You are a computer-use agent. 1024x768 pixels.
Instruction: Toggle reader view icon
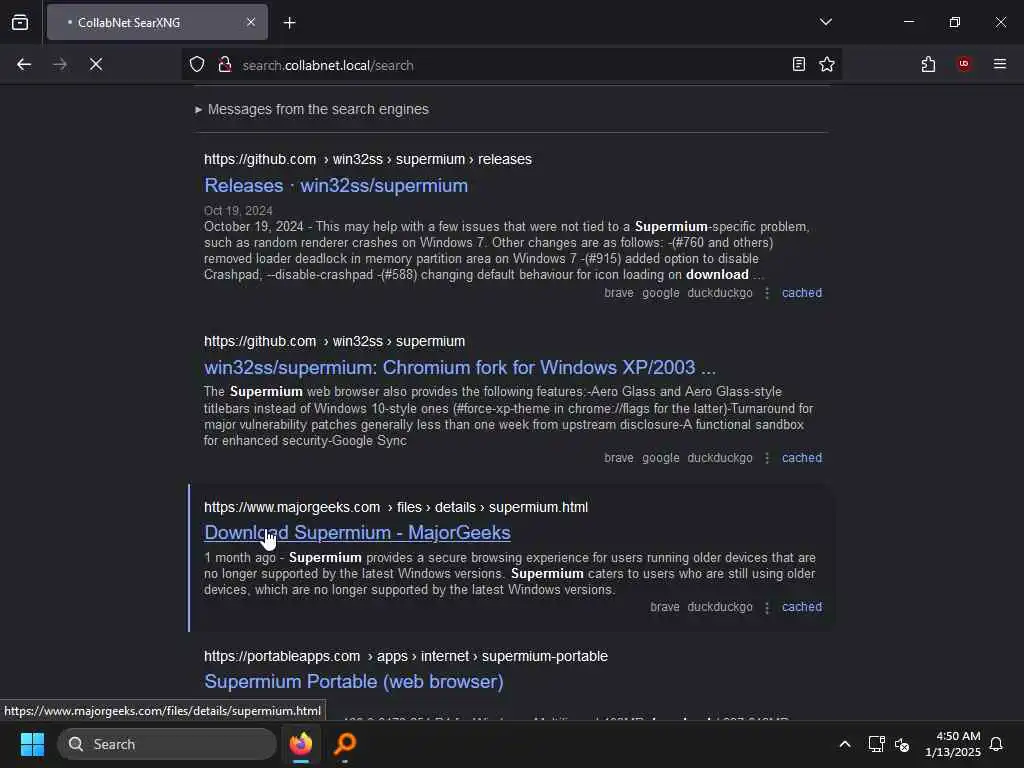pos(798,65)
